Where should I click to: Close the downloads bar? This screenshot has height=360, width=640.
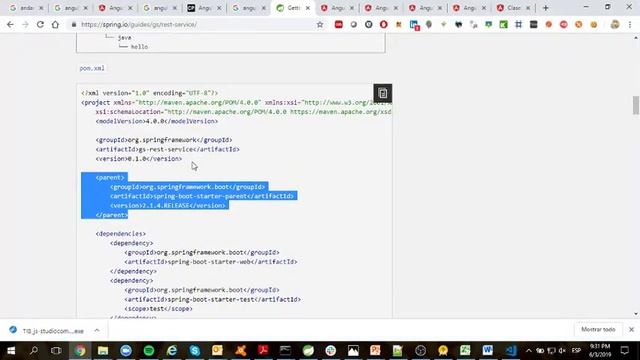pyautogui.click(x=631, y=329)
